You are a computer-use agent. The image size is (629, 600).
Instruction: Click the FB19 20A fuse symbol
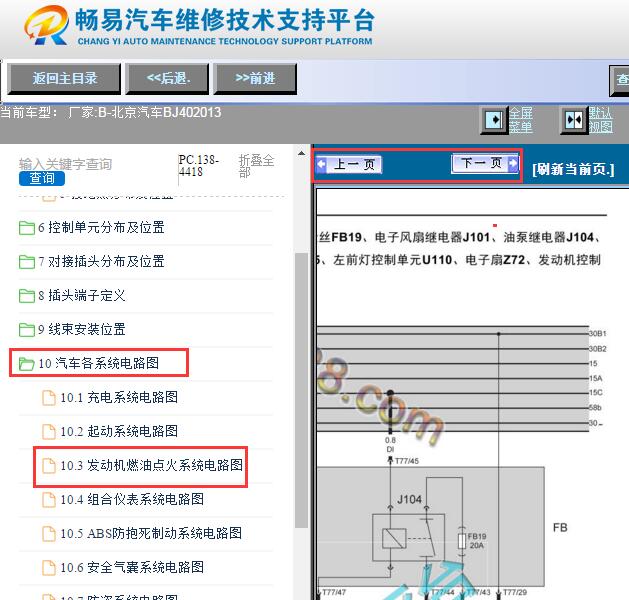(462, 541)
